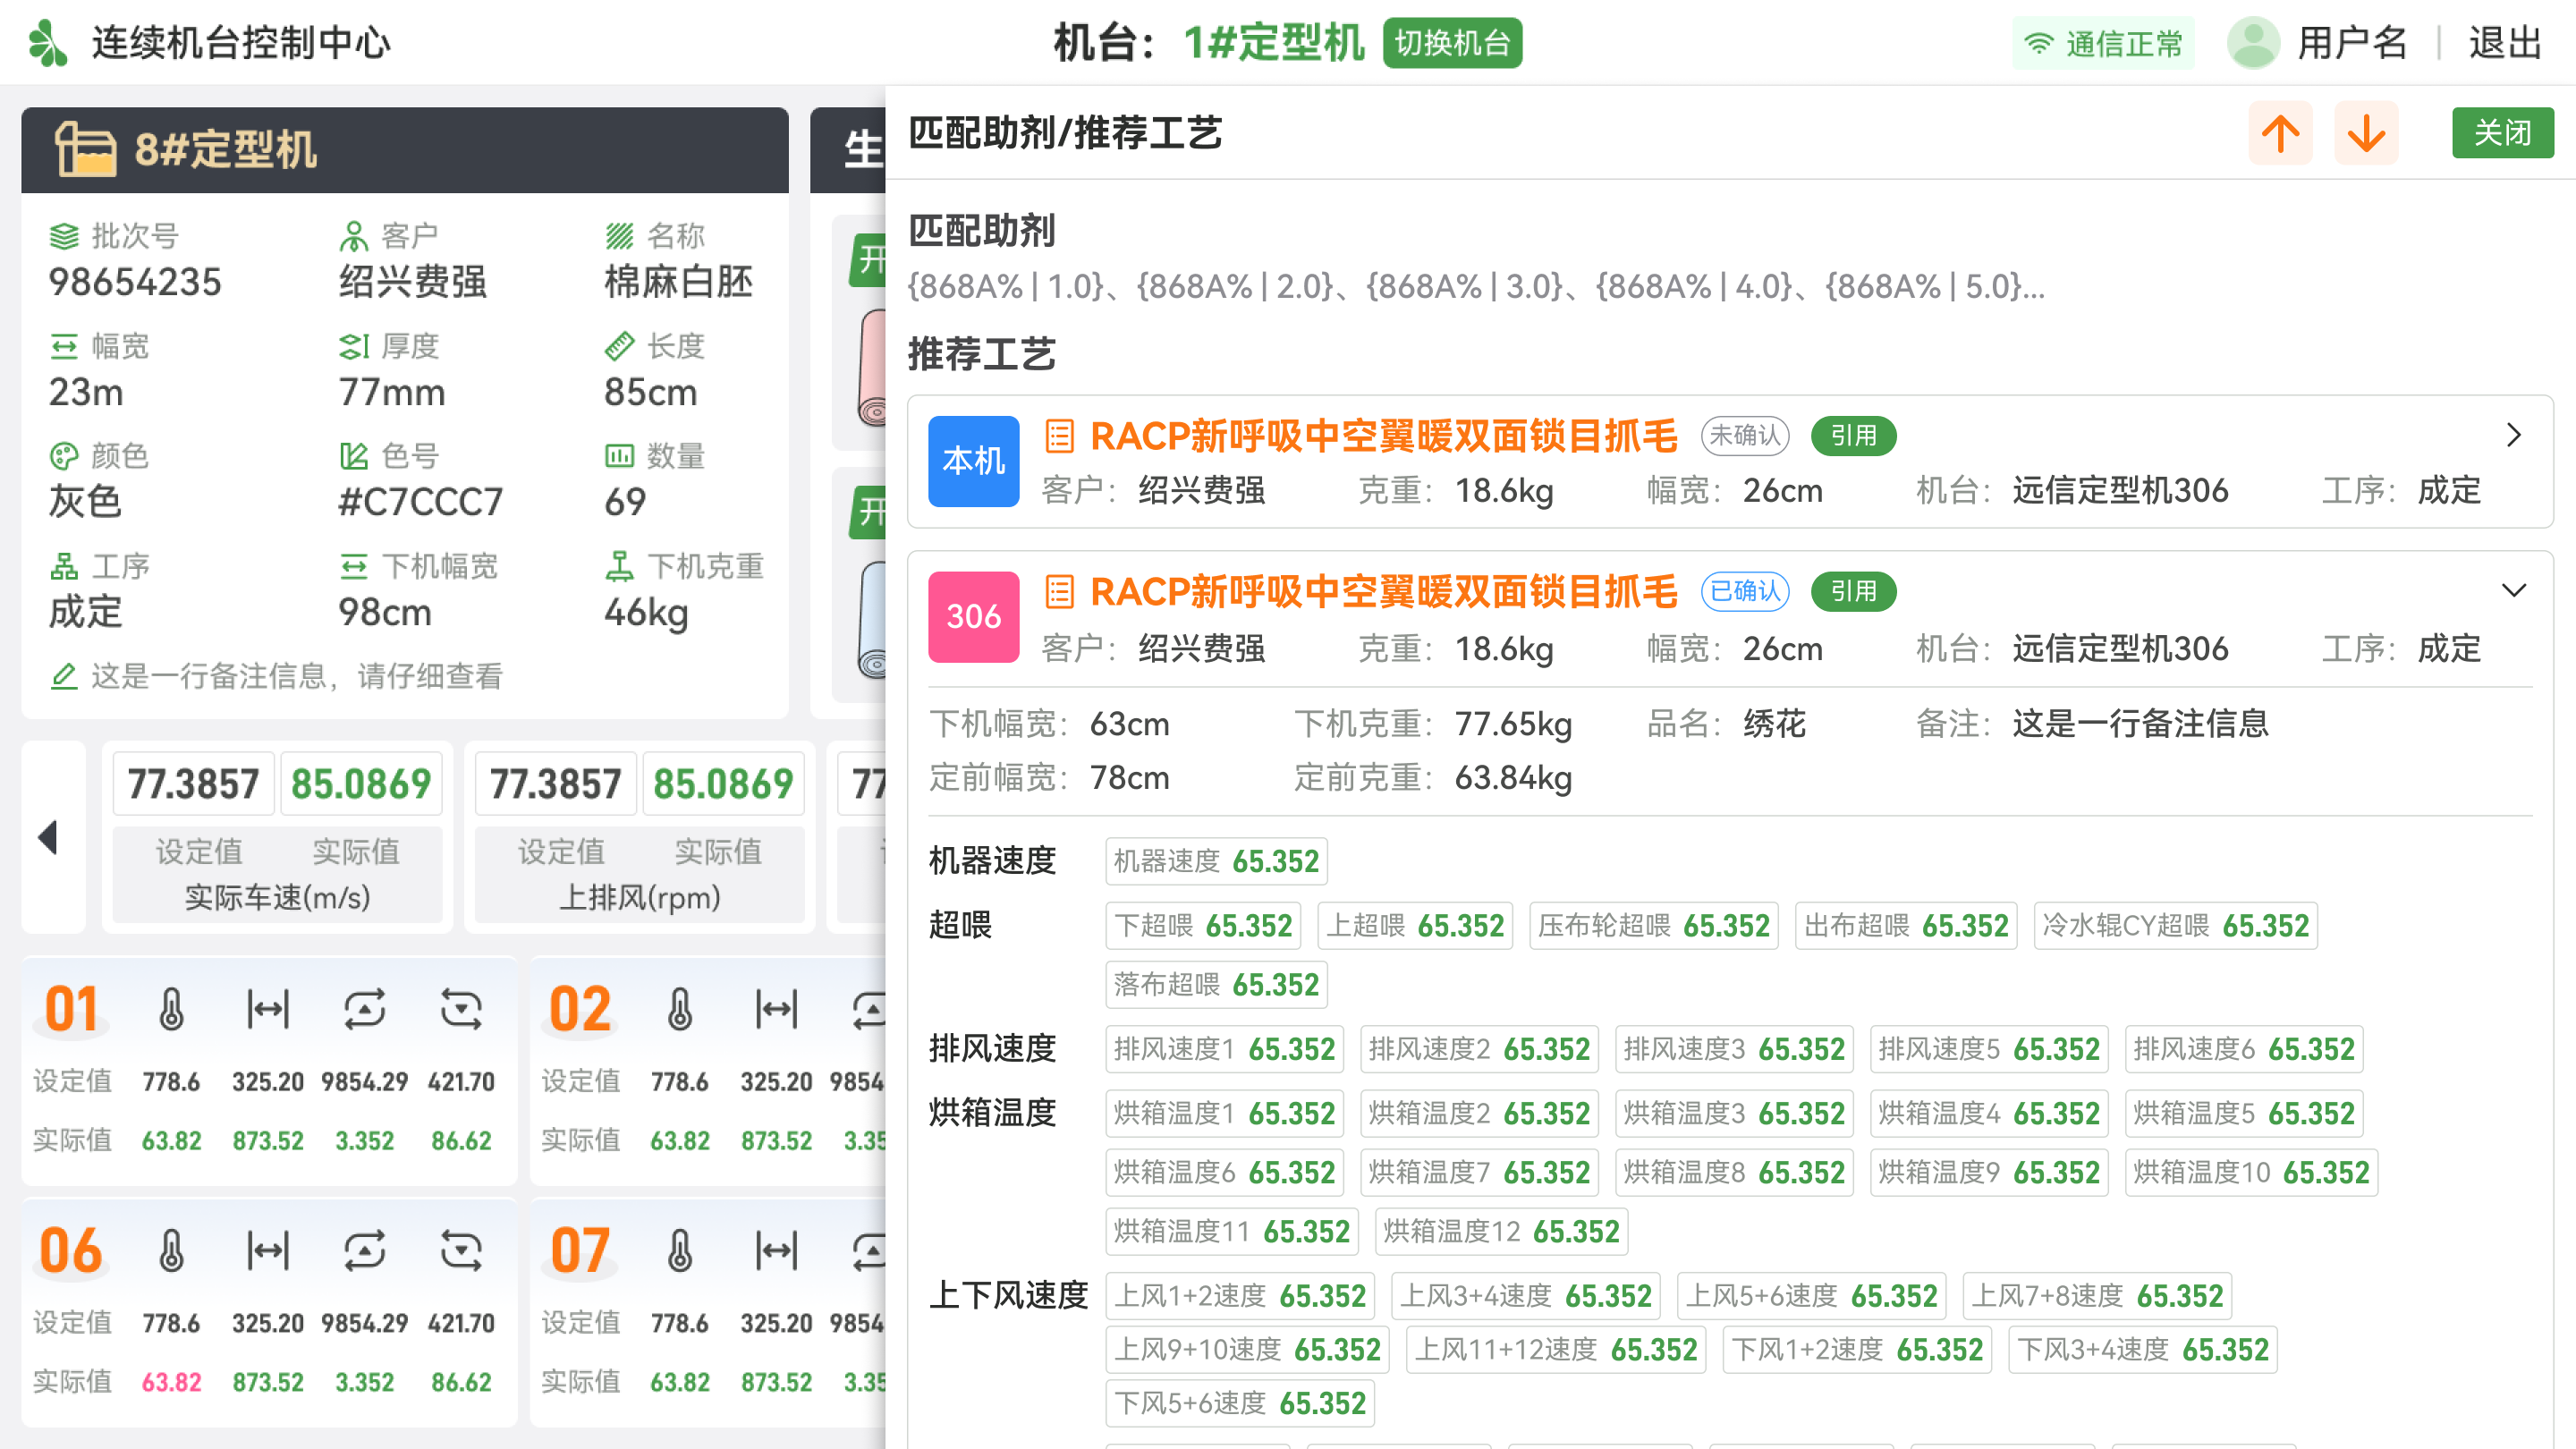Click 引用 on the 本机 recipe

[x=1853, y=436]
